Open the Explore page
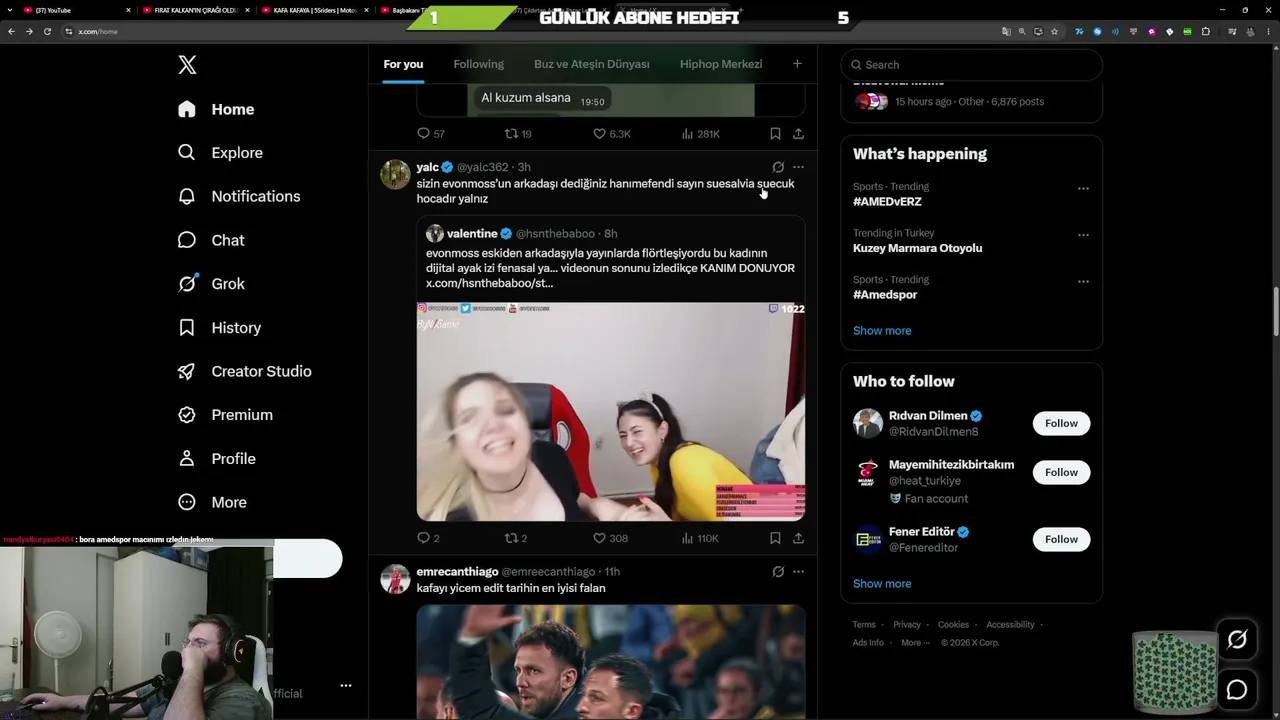Viewport: 1280px width, 720px height. click(x=220, y=153)
